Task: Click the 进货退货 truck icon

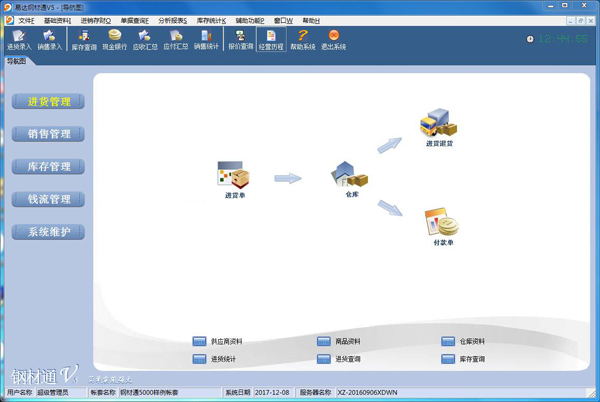Action: (438, 124)
